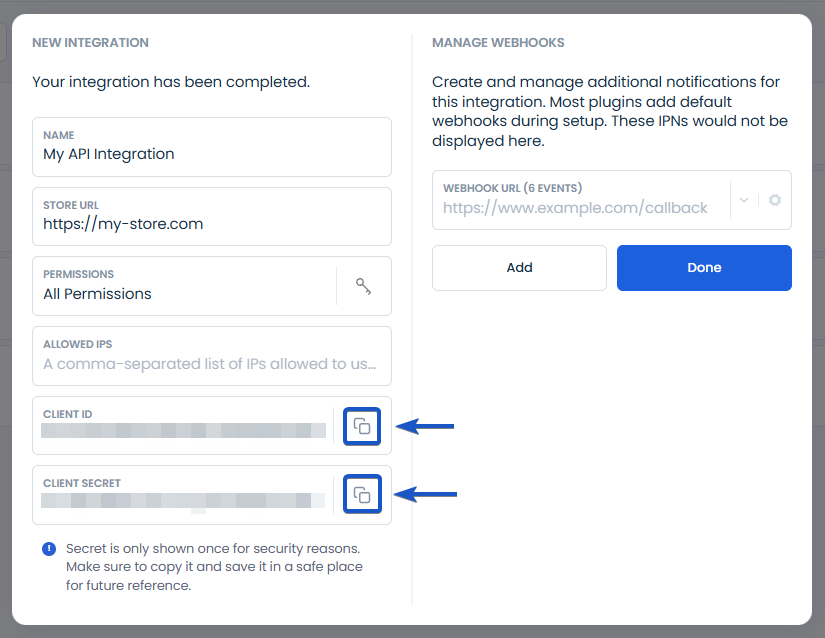Screen dimensions: 825x638
Task: Click the Done button to finish setup
Action: pyautogui.click(x=704, y=267)
